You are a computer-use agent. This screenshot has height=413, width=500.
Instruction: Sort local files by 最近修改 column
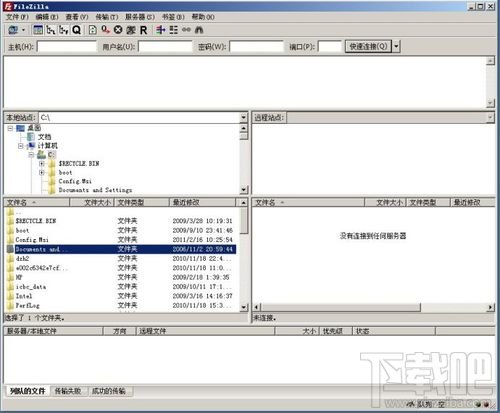[203, 203]
